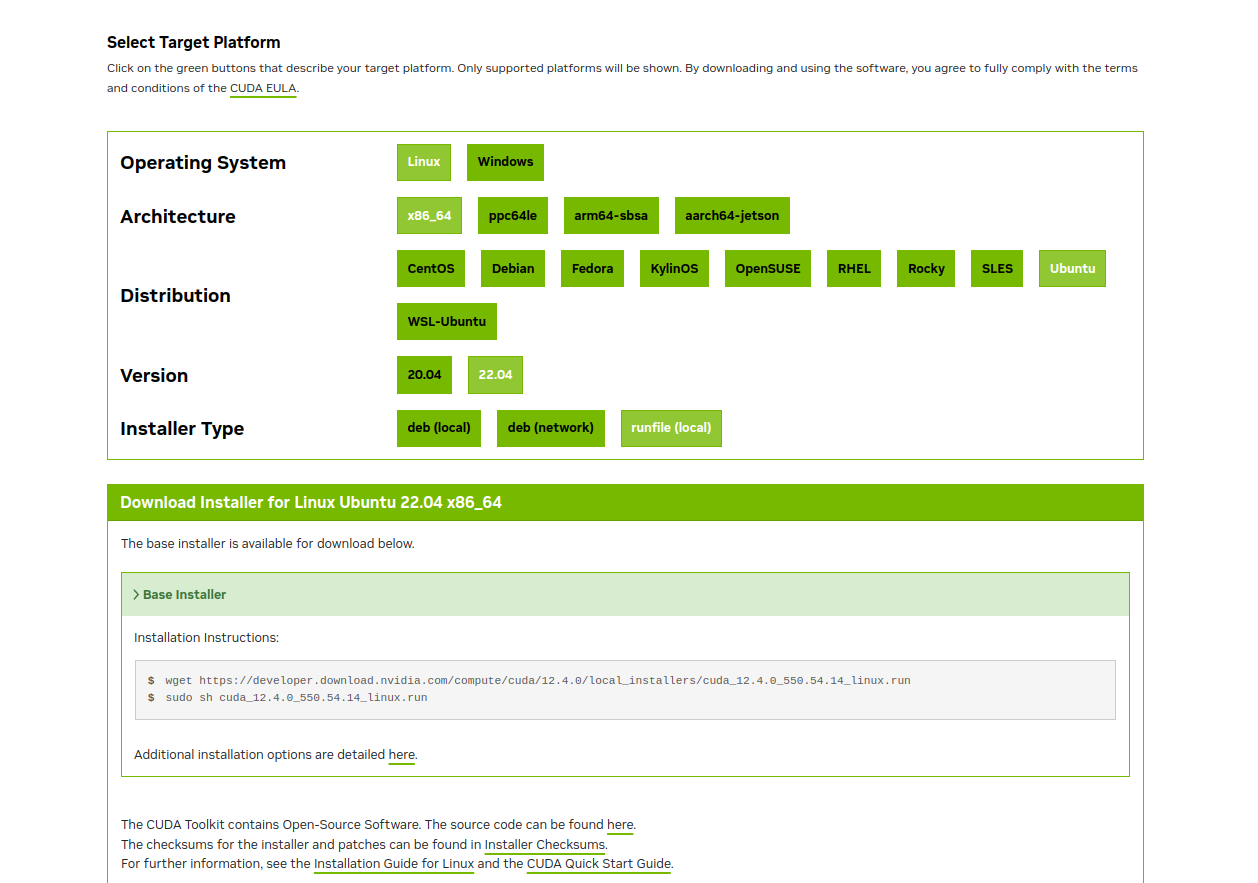Click the Base Installer chevron icon

[136, 594]
